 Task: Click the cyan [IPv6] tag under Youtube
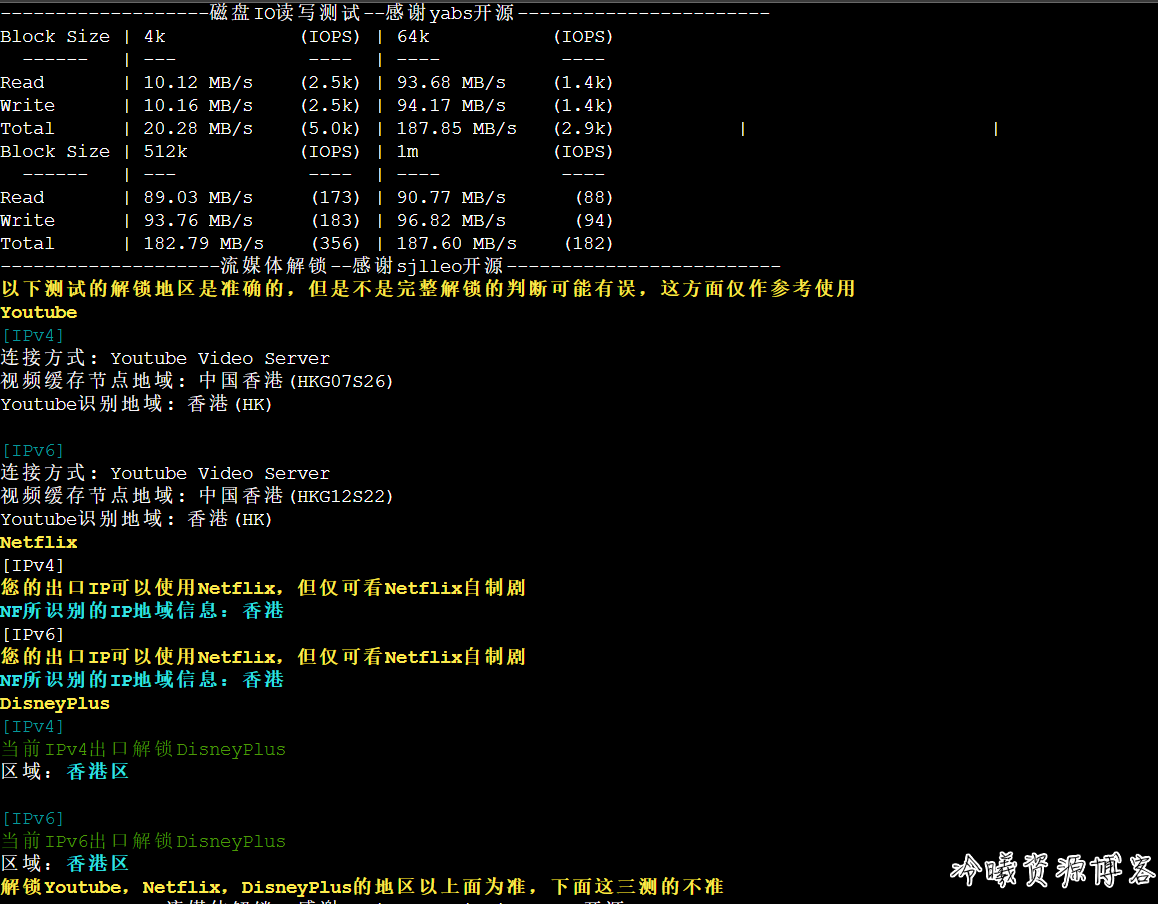point(33,451)
